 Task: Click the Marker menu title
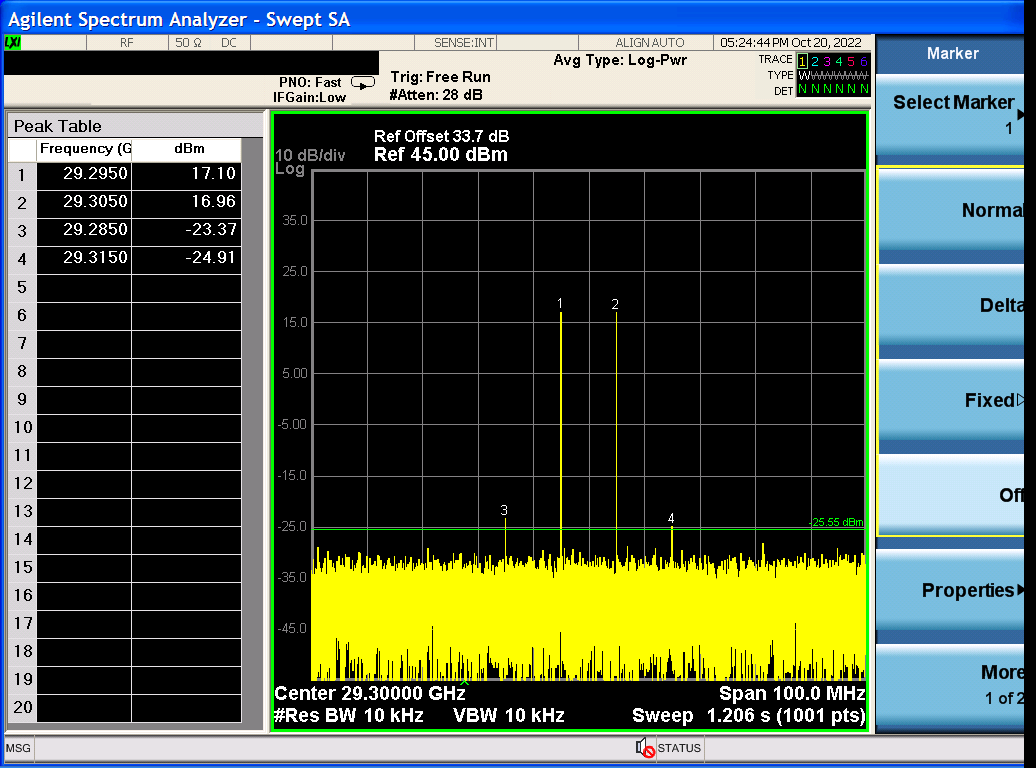tap(952, 54)
